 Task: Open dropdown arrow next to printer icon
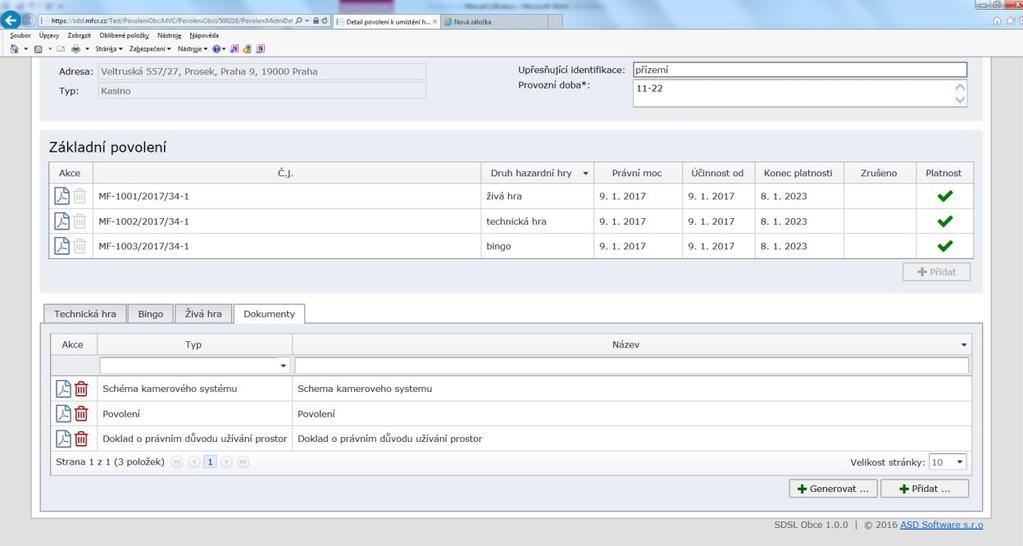[87, 49]
